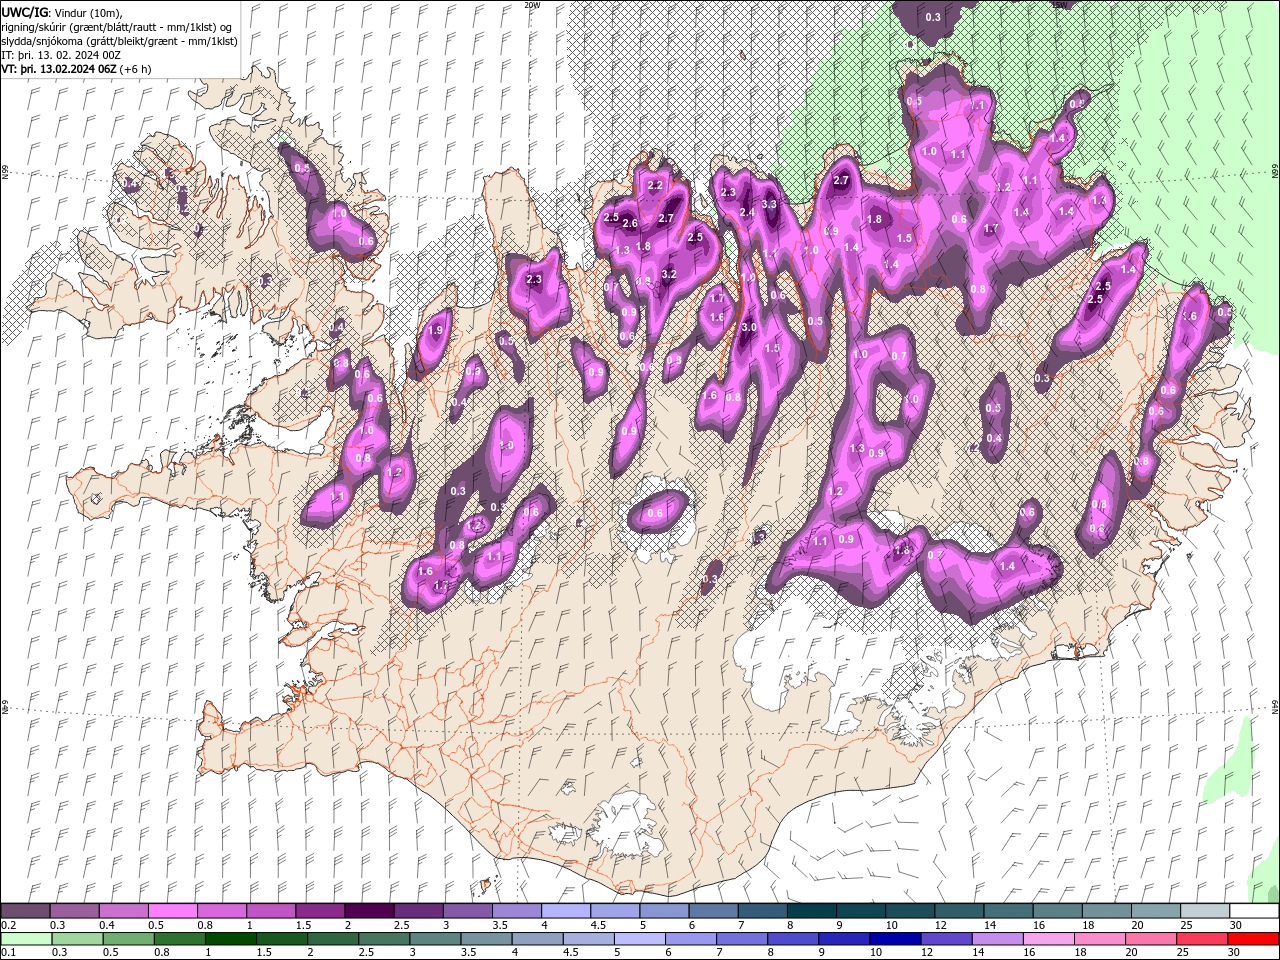Click the '20W' longitude label at the top
This screenshot has width=1280, height=960.
(532, 5)
